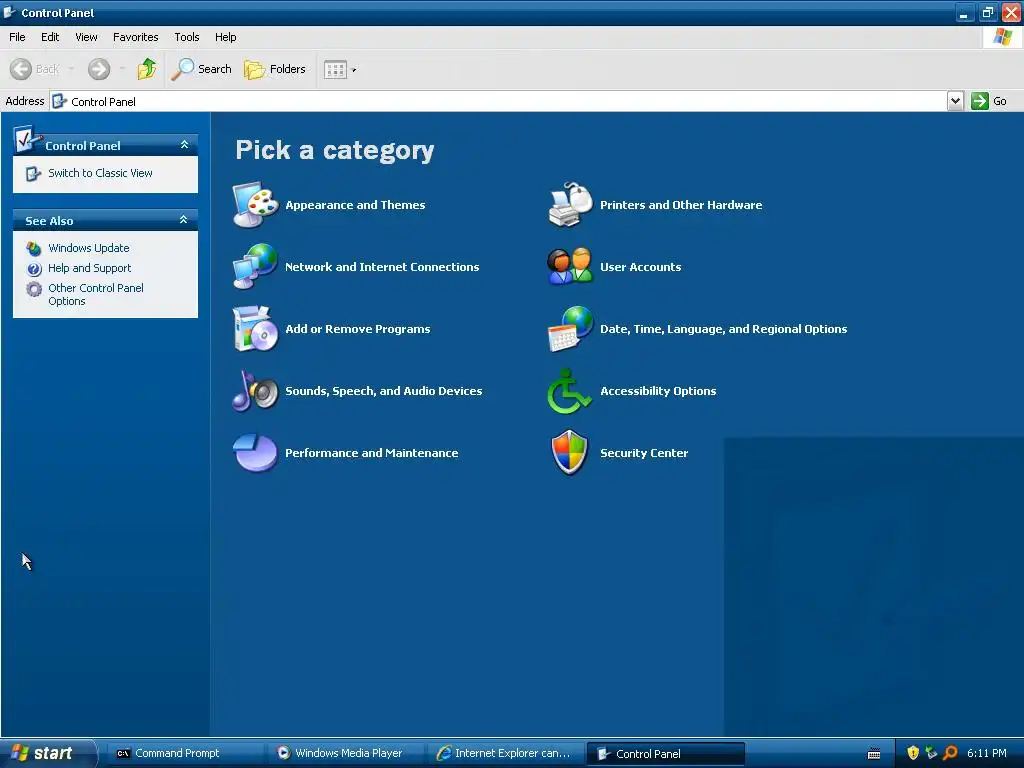The image size is (1024, 768).
Task: Open the Help menu
Action: click(225, 37)
